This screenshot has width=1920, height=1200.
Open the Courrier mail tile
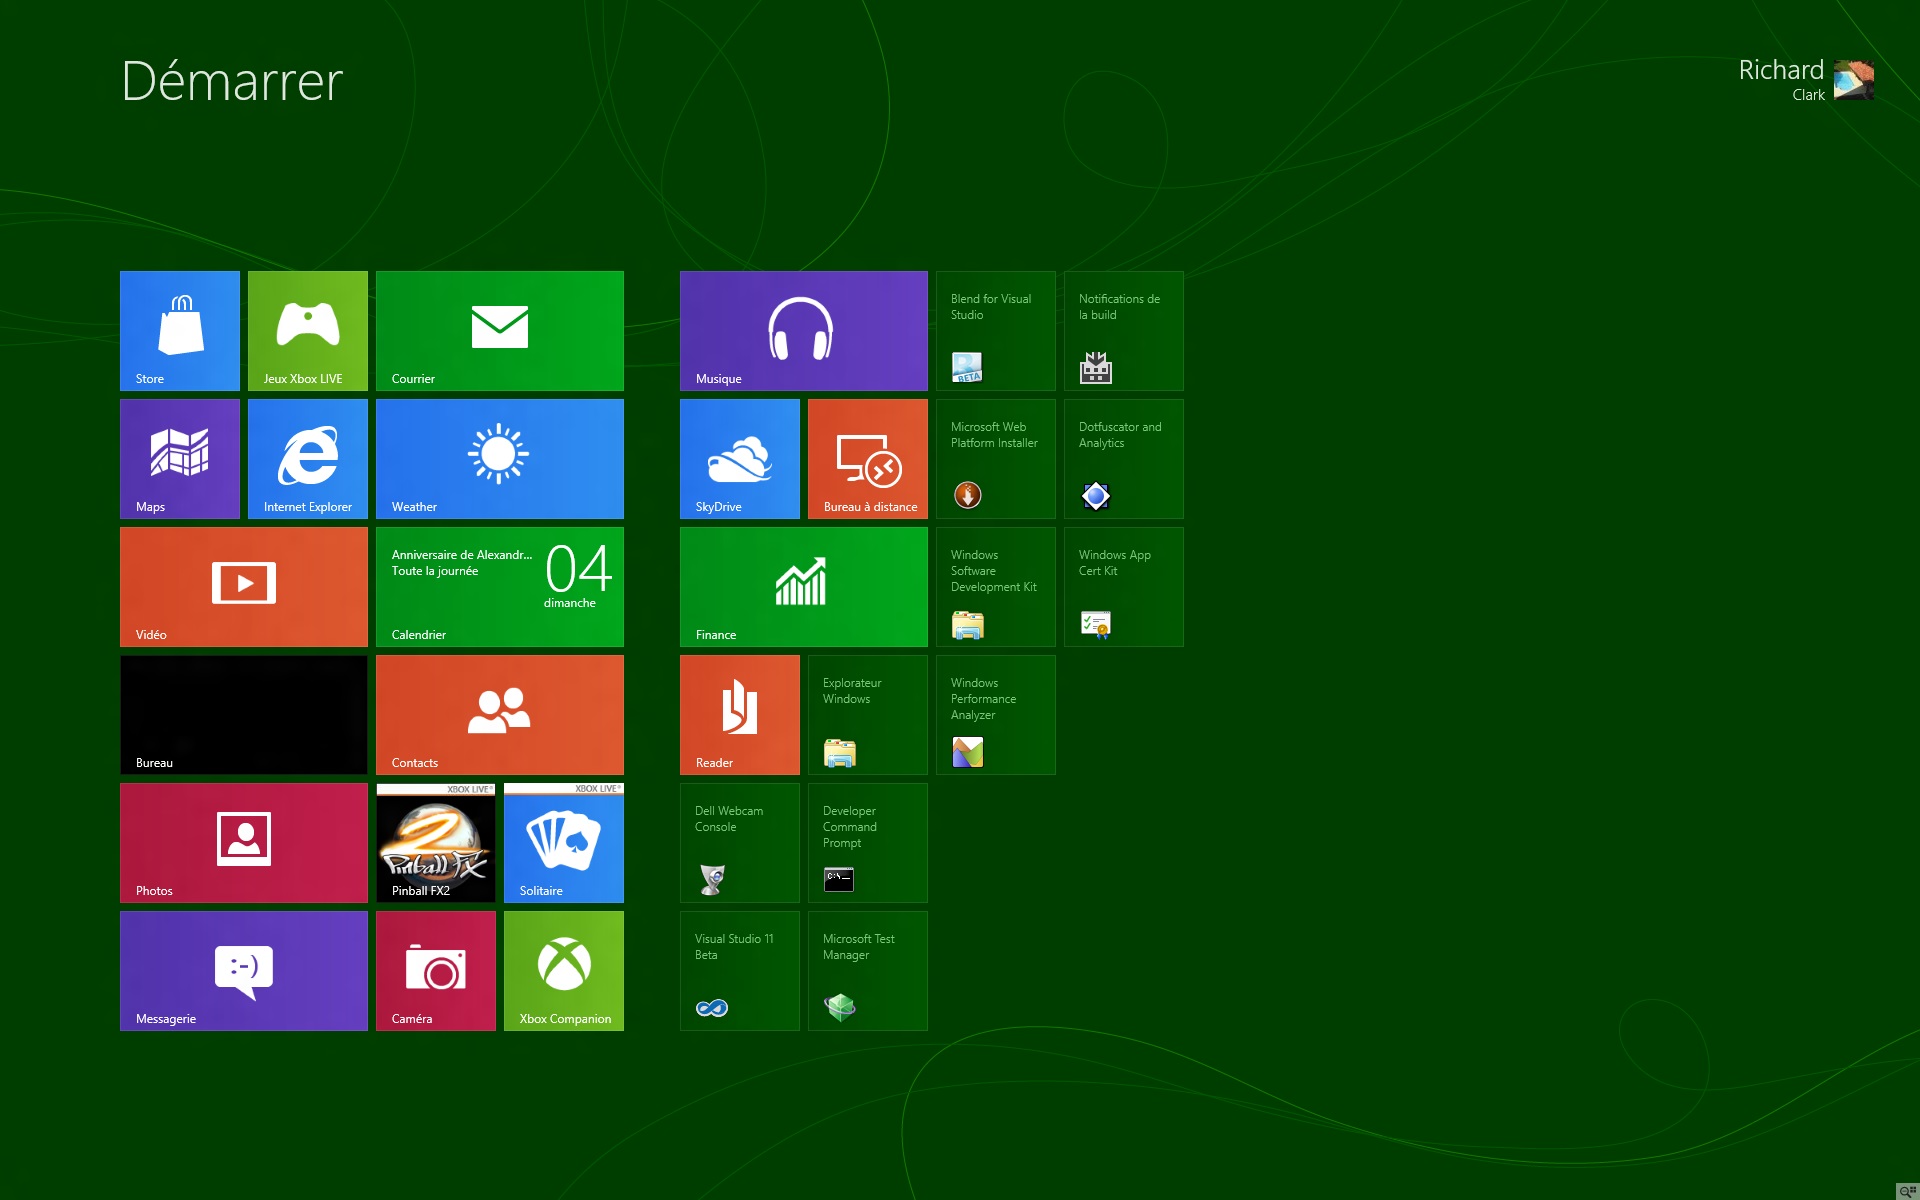point(500,331)
